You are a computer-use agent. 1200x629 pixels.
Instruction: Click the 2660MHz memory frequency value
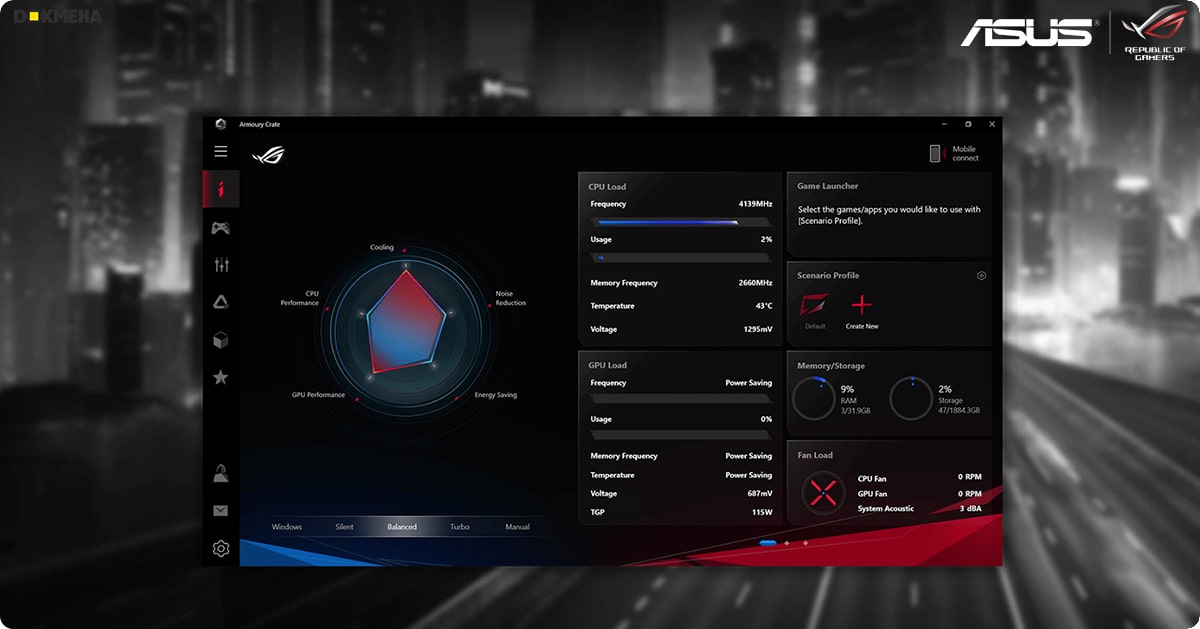point(755,283)
